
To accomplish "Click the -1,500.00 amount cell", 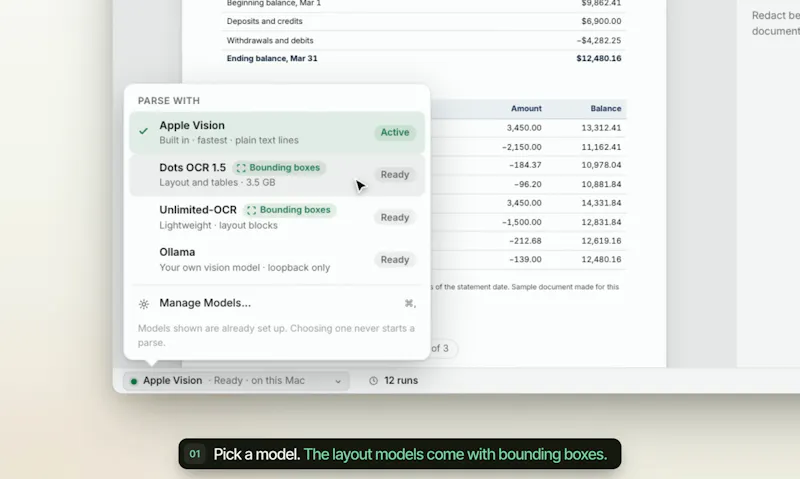I will coord(521,222).
